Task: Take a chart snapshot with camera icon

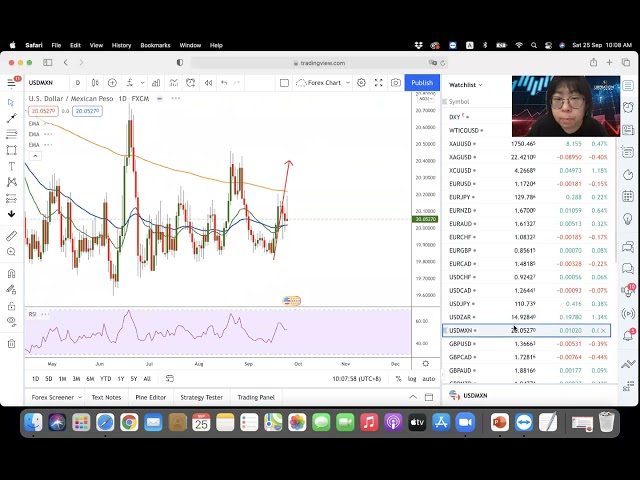Action: (x=396, y=83)
